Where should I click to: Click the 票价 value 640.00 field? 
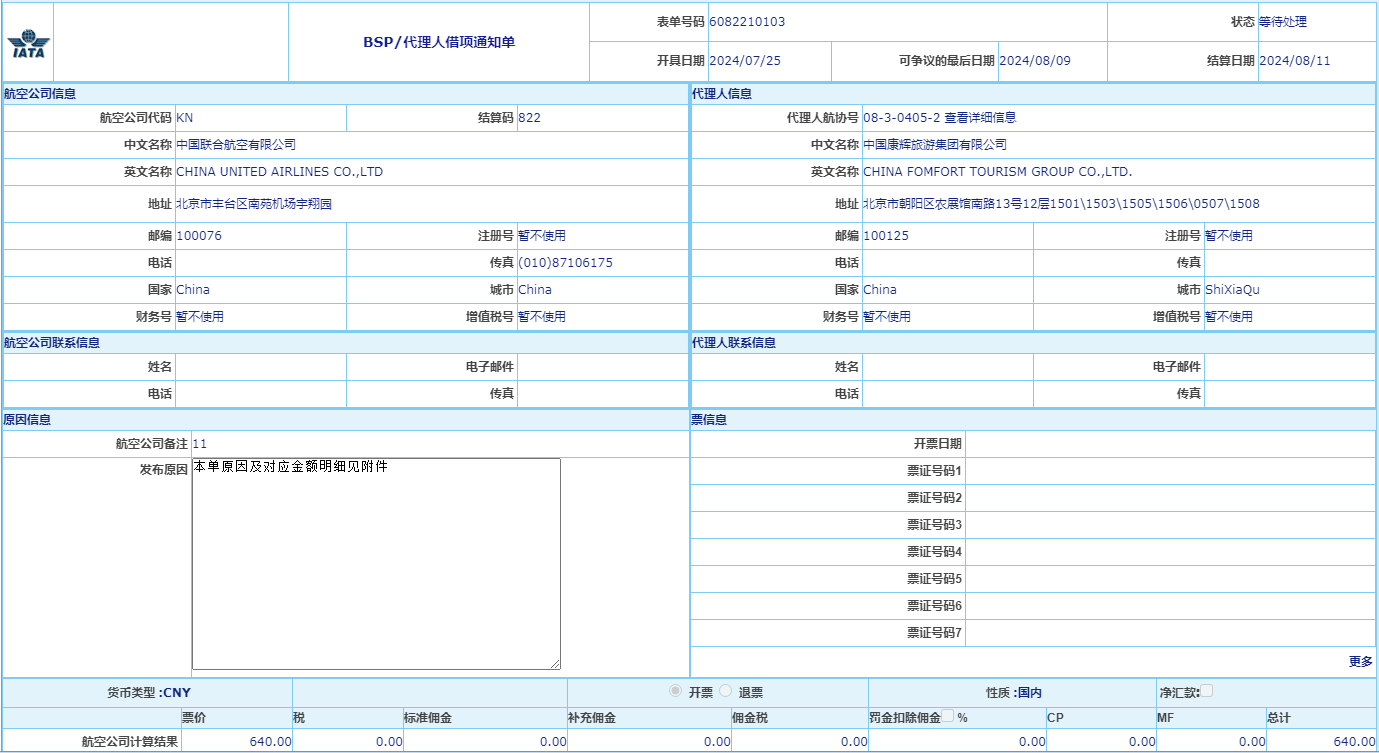pyautogui.click(x=238, y=742)
